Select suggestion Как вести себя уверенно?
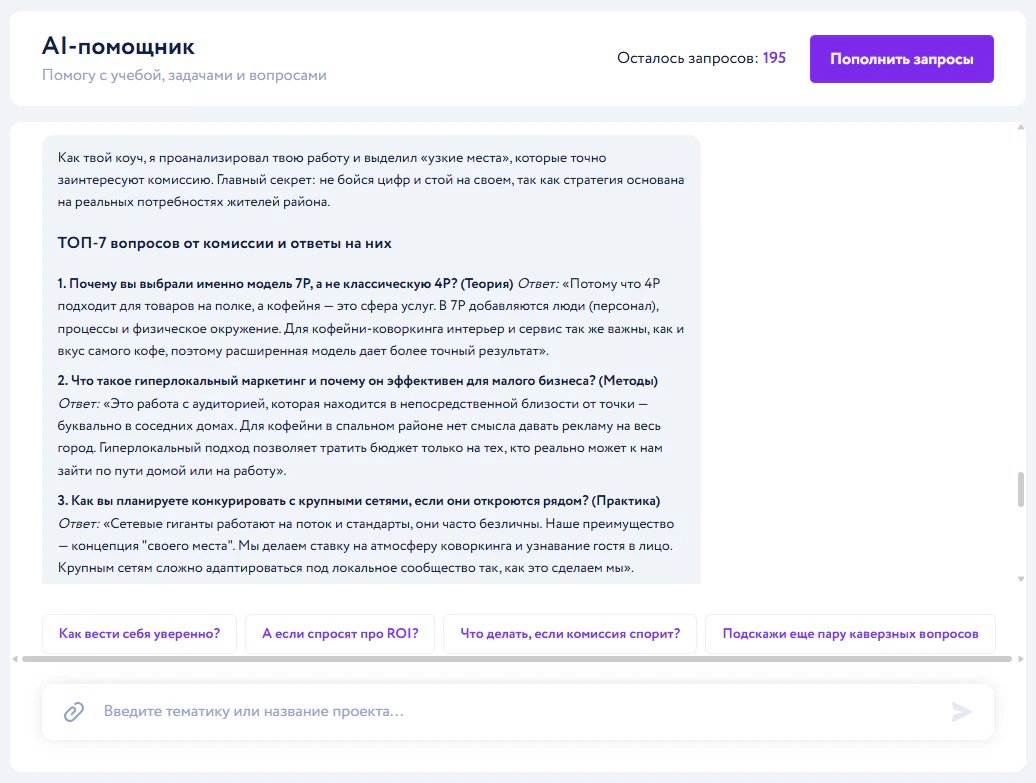The image size is (1036, 783). tap(139, 634)
